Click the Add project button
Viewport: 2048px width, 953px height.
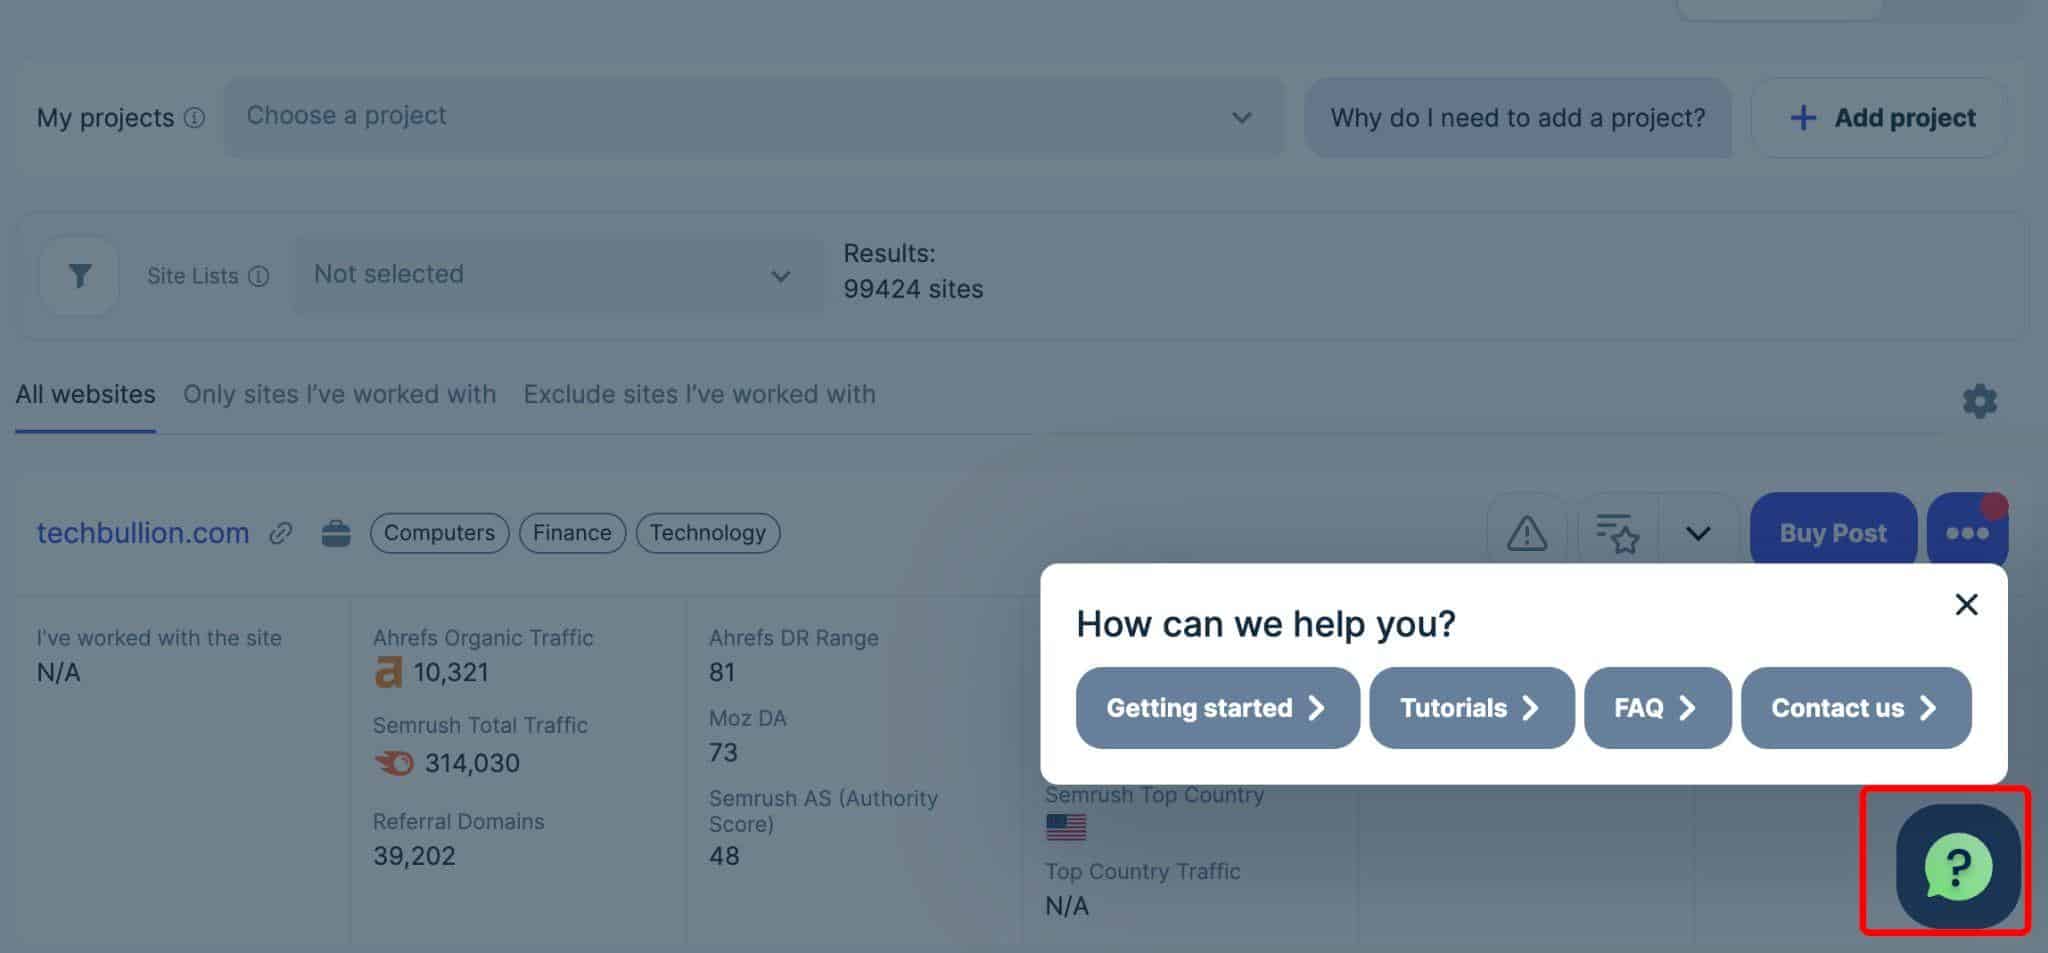pyautogui.click(x=1879, y=117)
